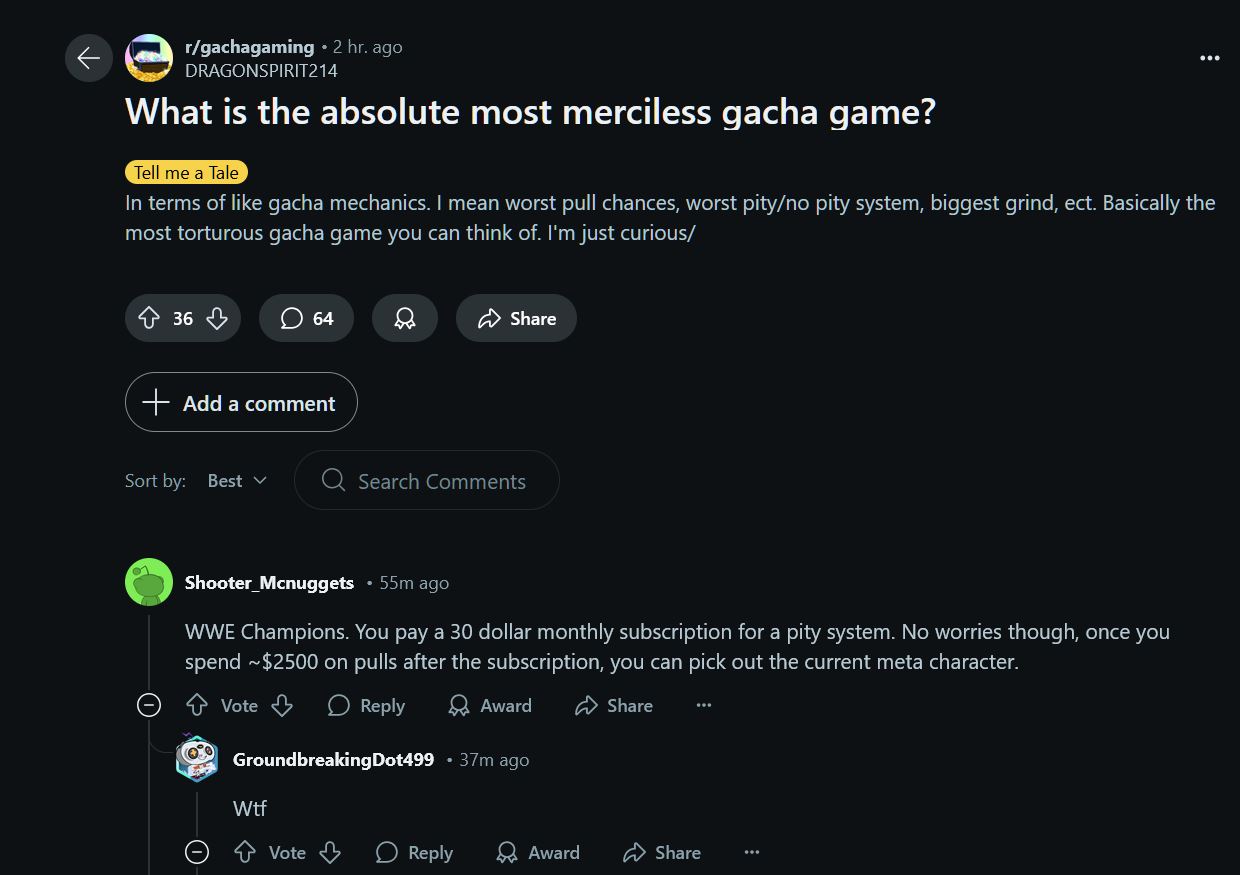The width and height of the screenshot is (1240, 875).
Task: Open the r/gachagaming community avatar
Action: point(148,58)
